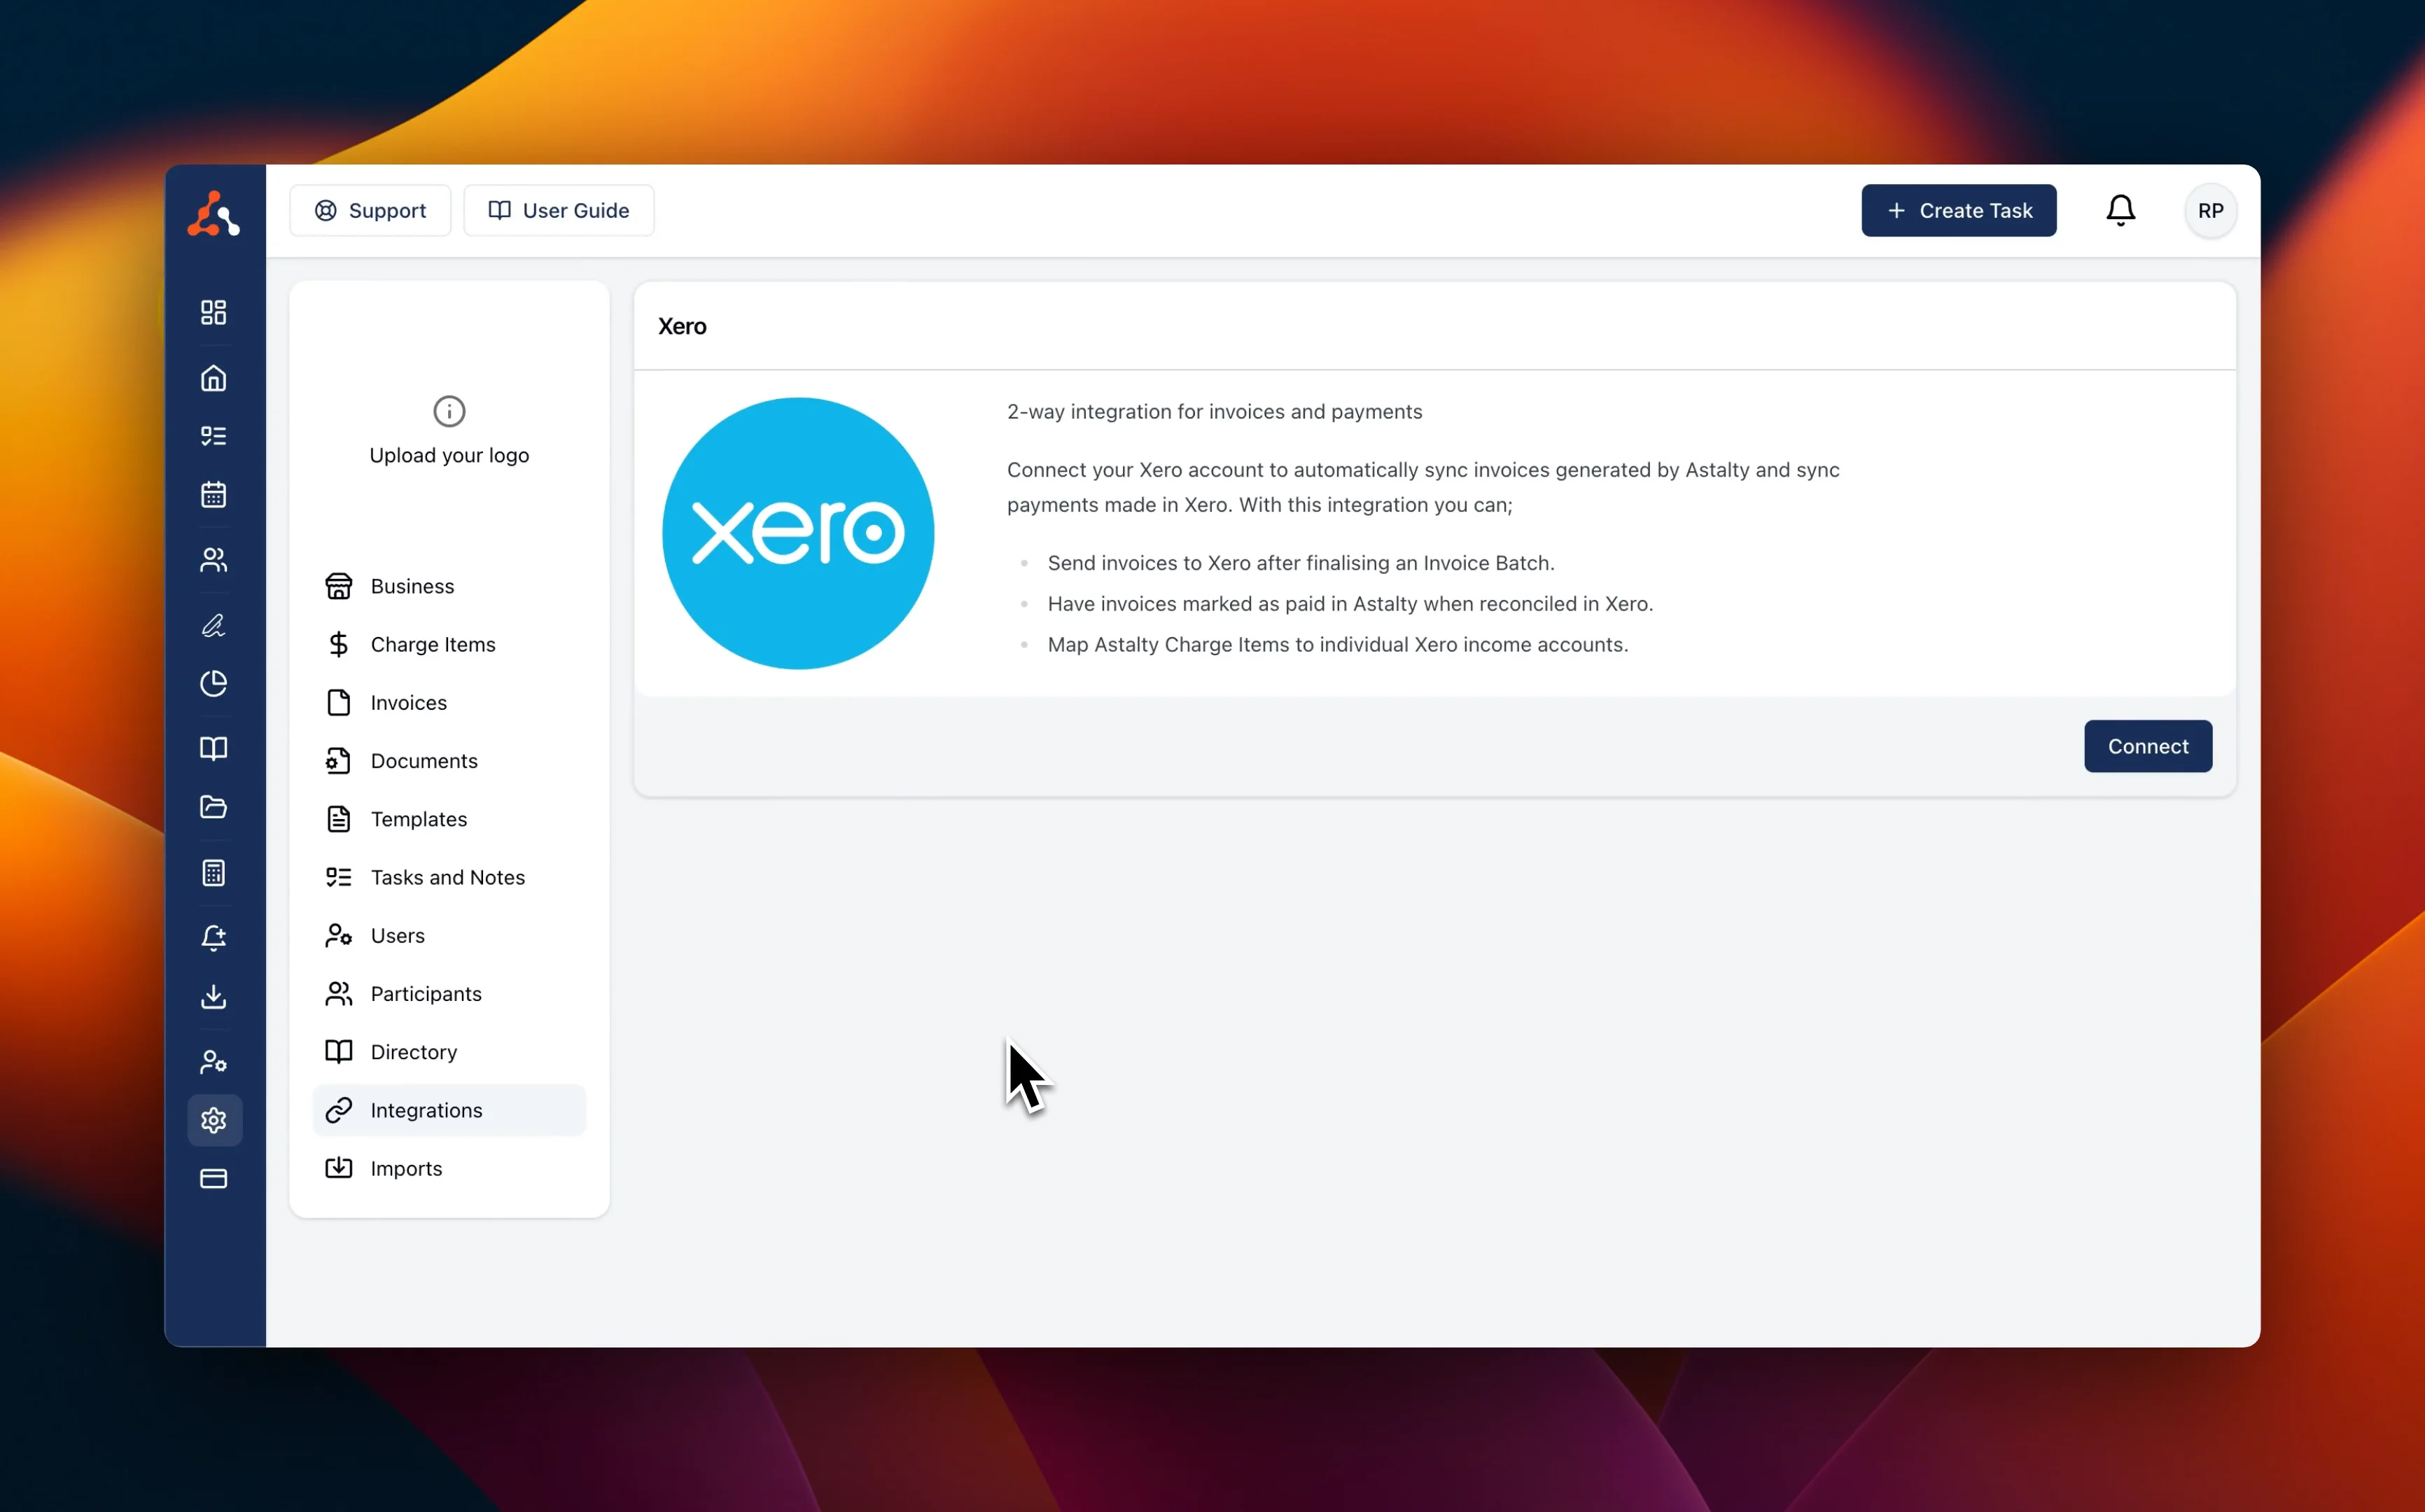Open notifications bell in the top bar
This screenshot has height=1512, width=2425.
(x=2120, y=210)
